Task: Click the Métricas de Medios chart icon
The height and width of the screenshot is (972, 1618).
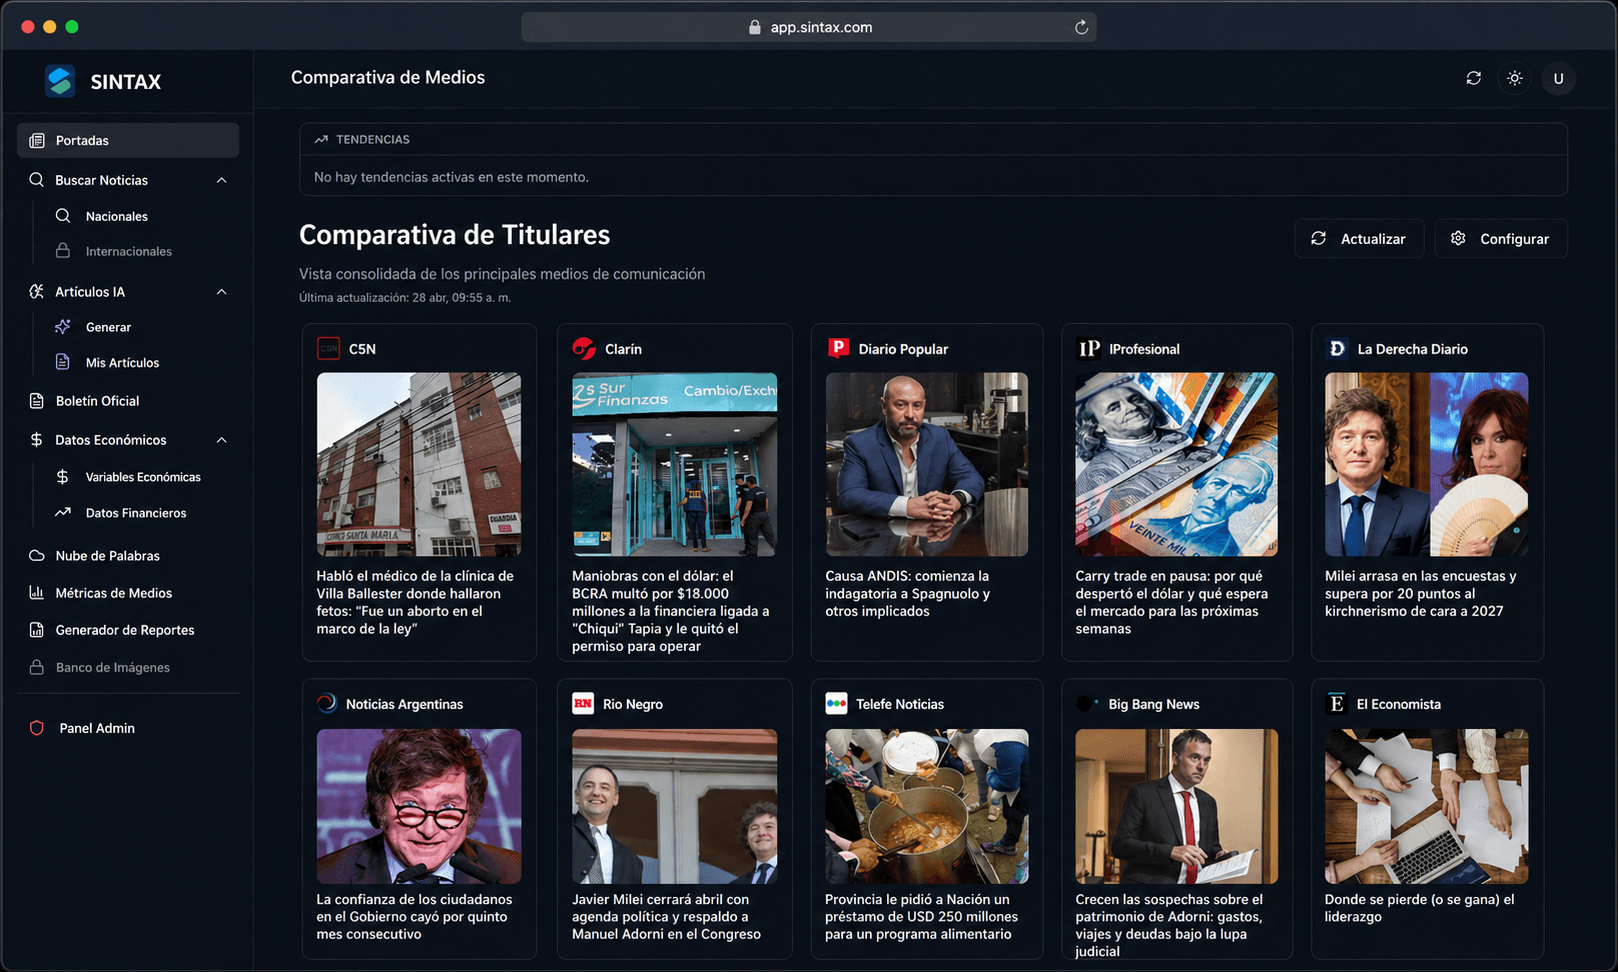Action: tap(37, 593)
